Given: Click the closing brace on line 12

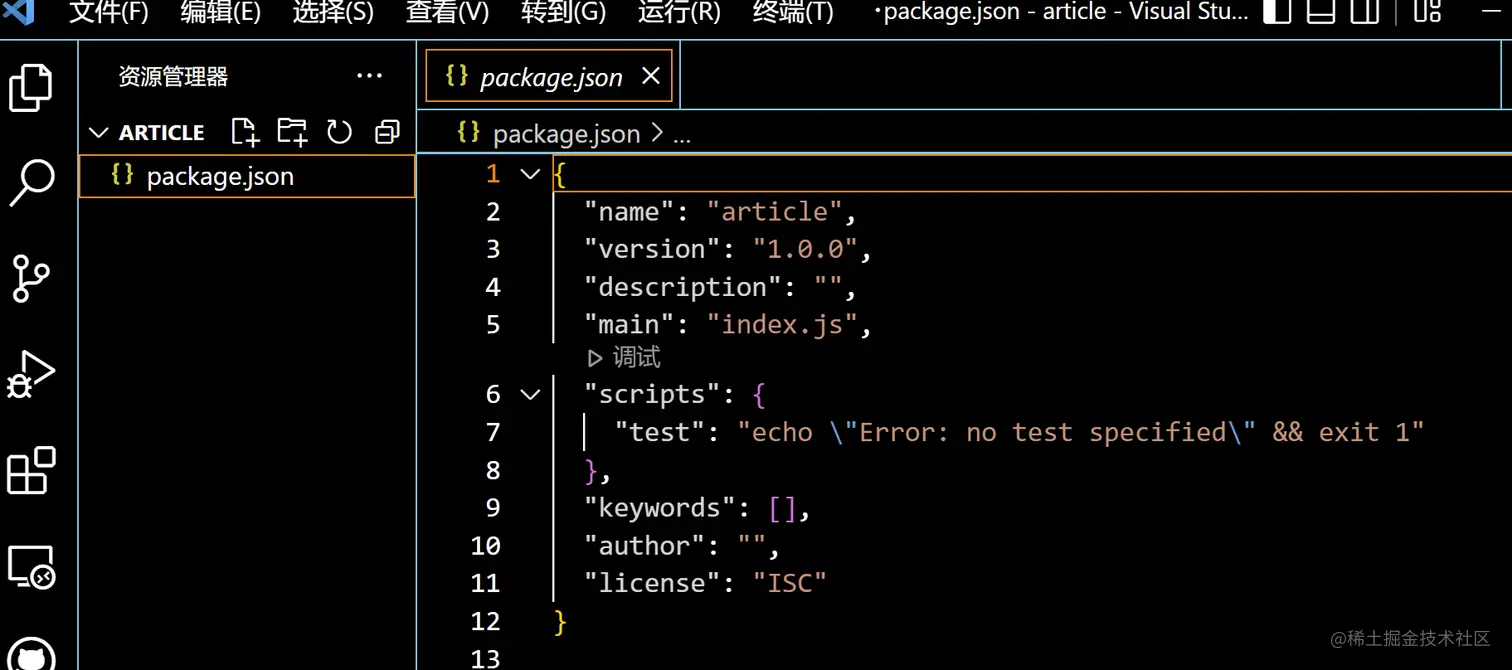Looking at the screenshot, I should click(x=560, y=621).
